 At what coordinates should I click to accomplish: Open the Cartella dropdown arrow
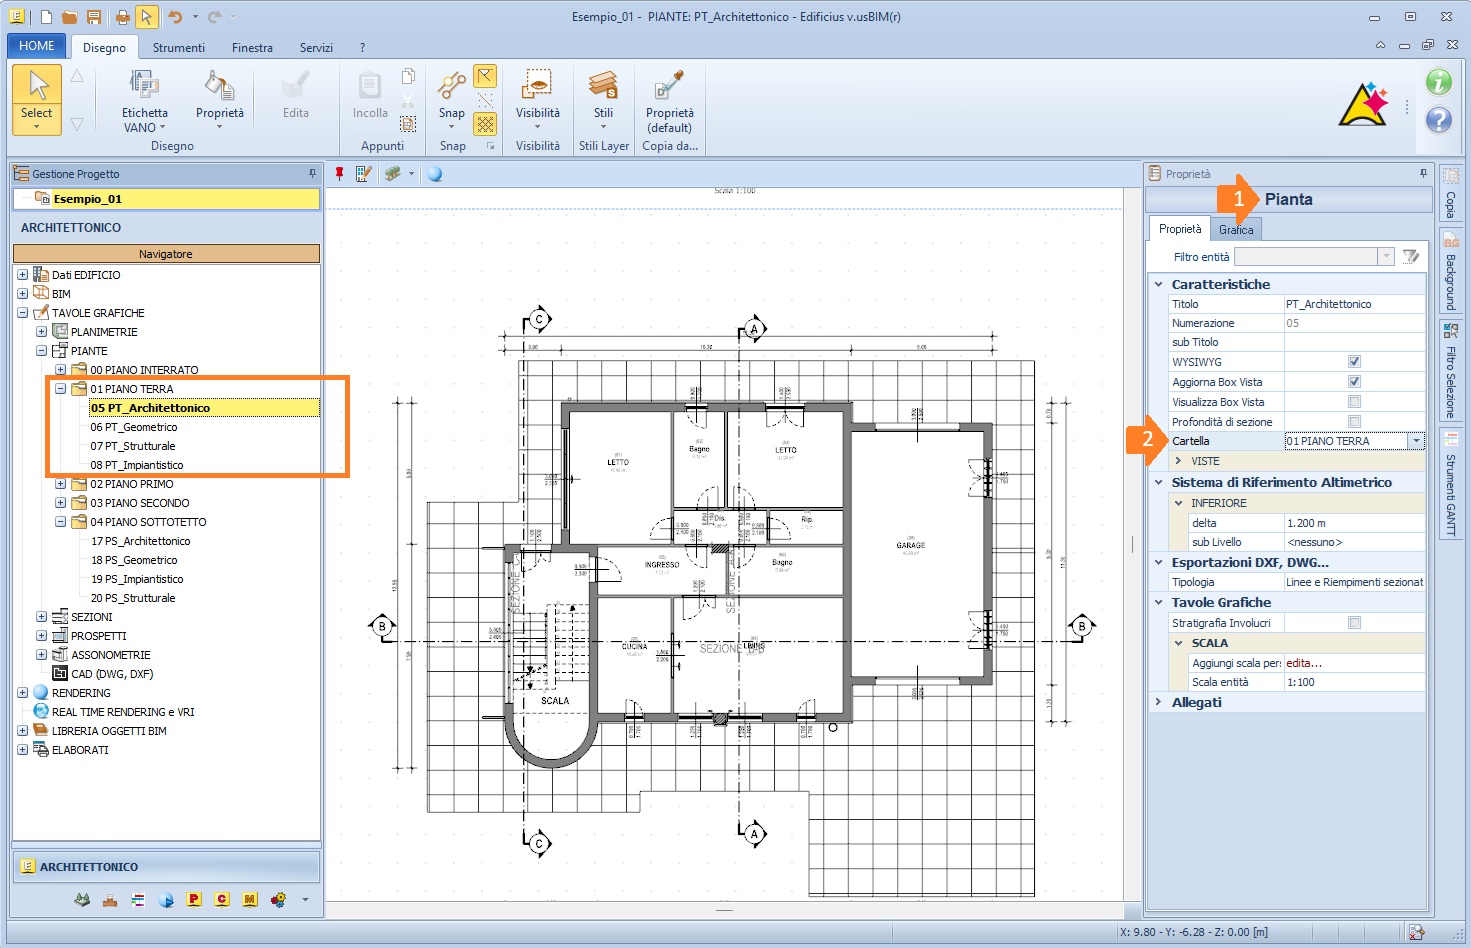tap(1416, 441)
